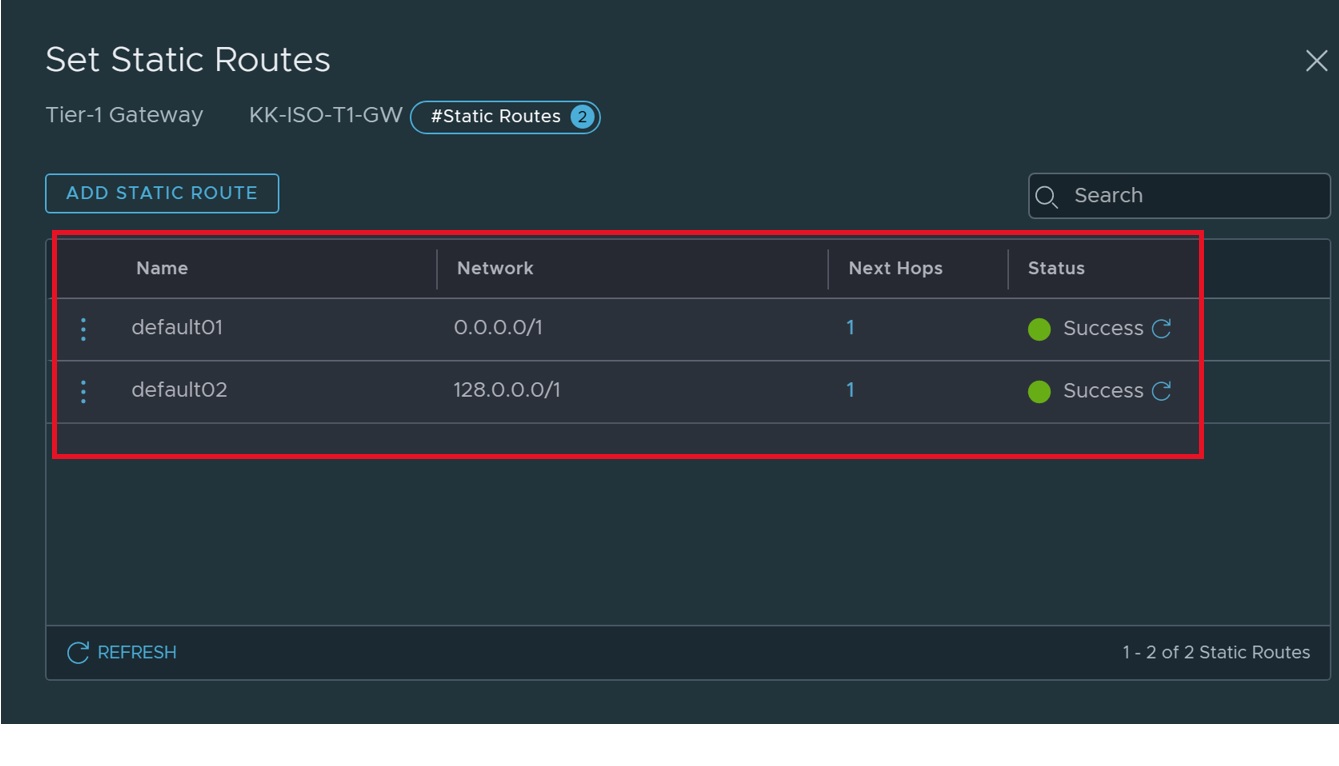Click network value 0.0.0.0/1
This screenshot has height=766, width=1339.
pyautogui.click(x=498, y=328)
